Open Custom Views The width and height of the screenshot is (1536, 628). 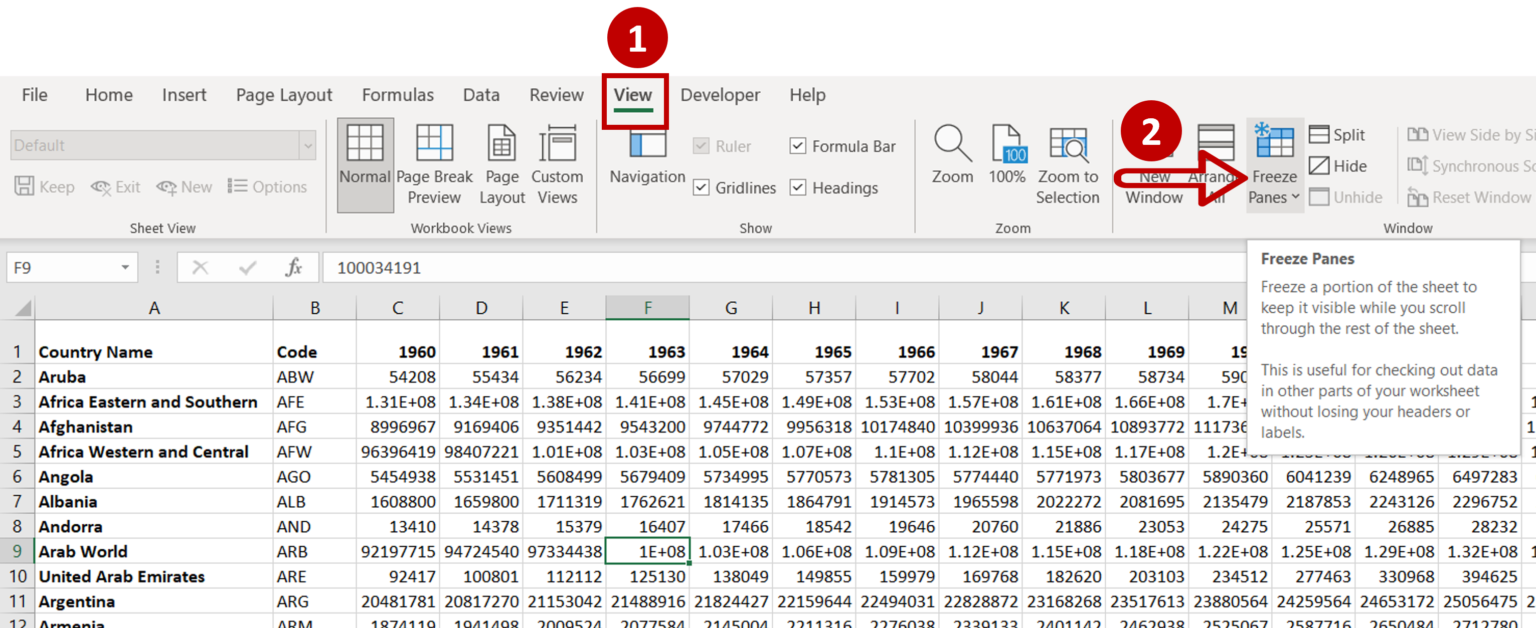pos(557,163)
